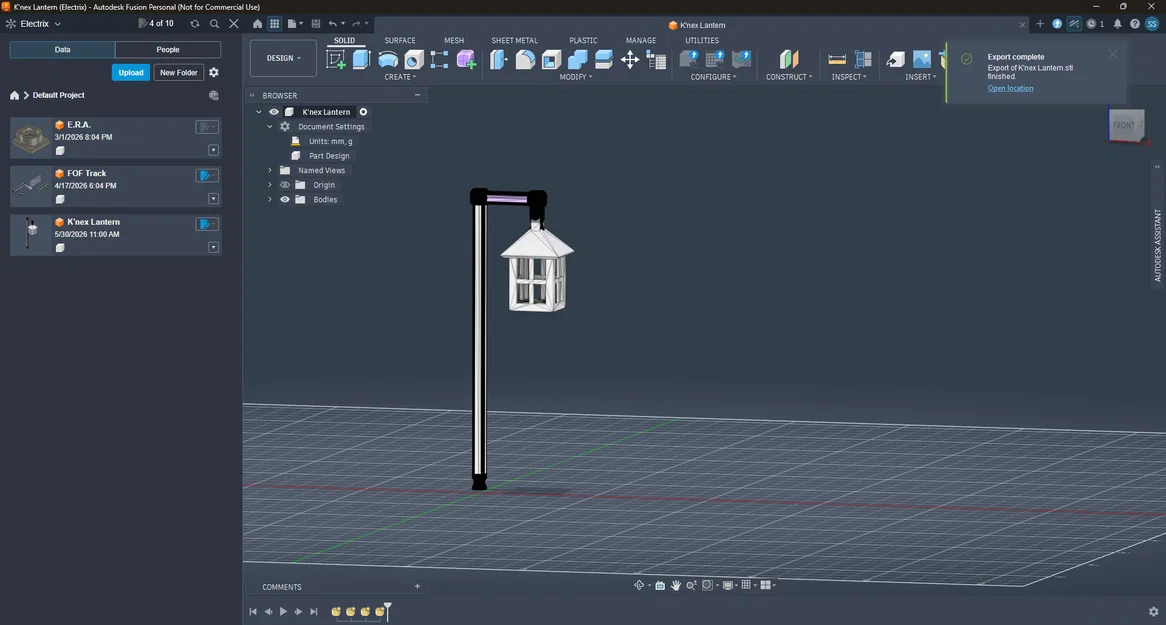Toggle visibility of the Origin folder
This screenshot has height=625, width=1166.
[x=284, y=185]
